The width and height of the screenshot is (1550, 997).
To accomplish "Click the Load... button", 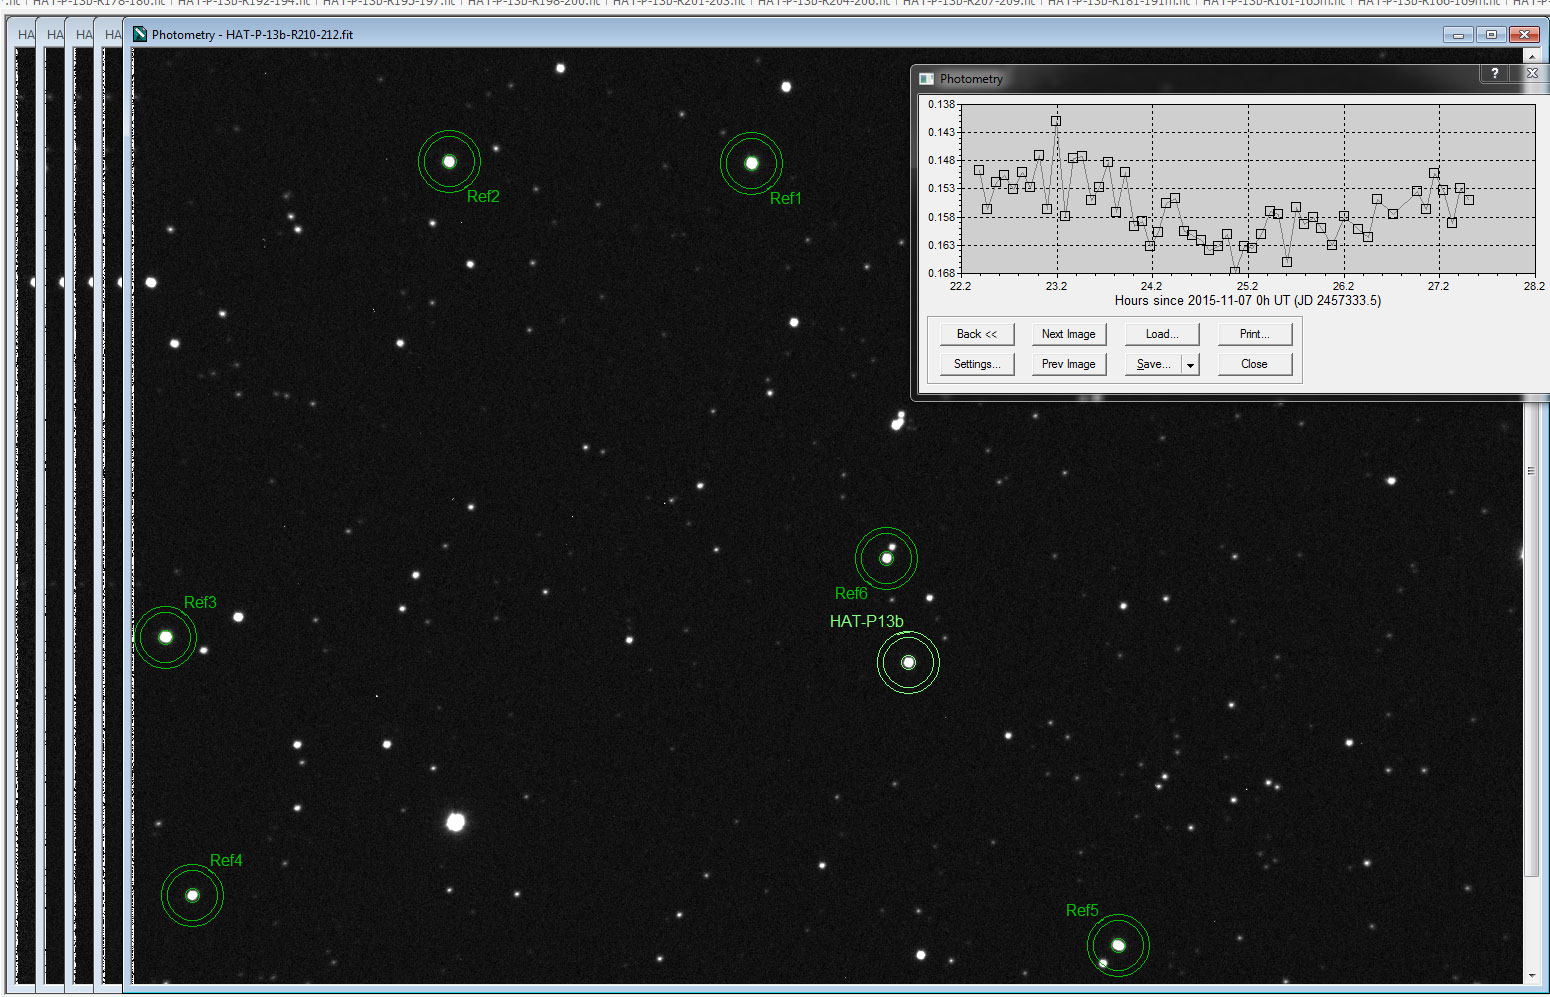I will 1161,334.
